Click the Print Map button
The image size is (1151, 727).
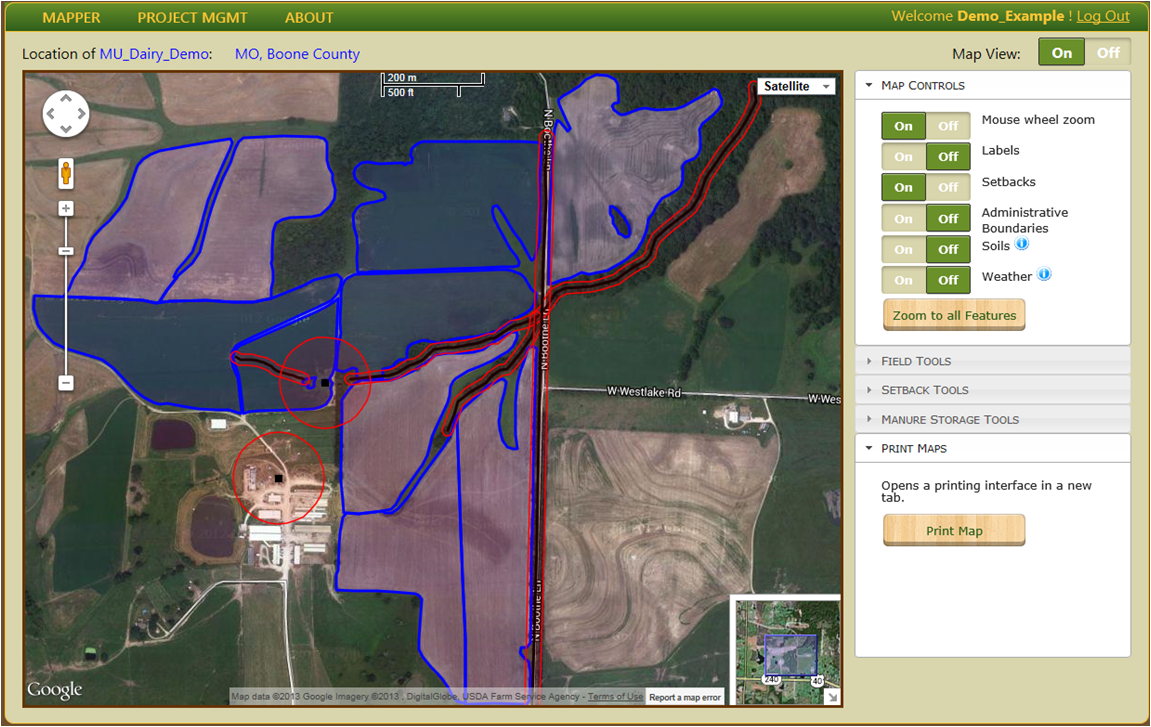point(953,530)
